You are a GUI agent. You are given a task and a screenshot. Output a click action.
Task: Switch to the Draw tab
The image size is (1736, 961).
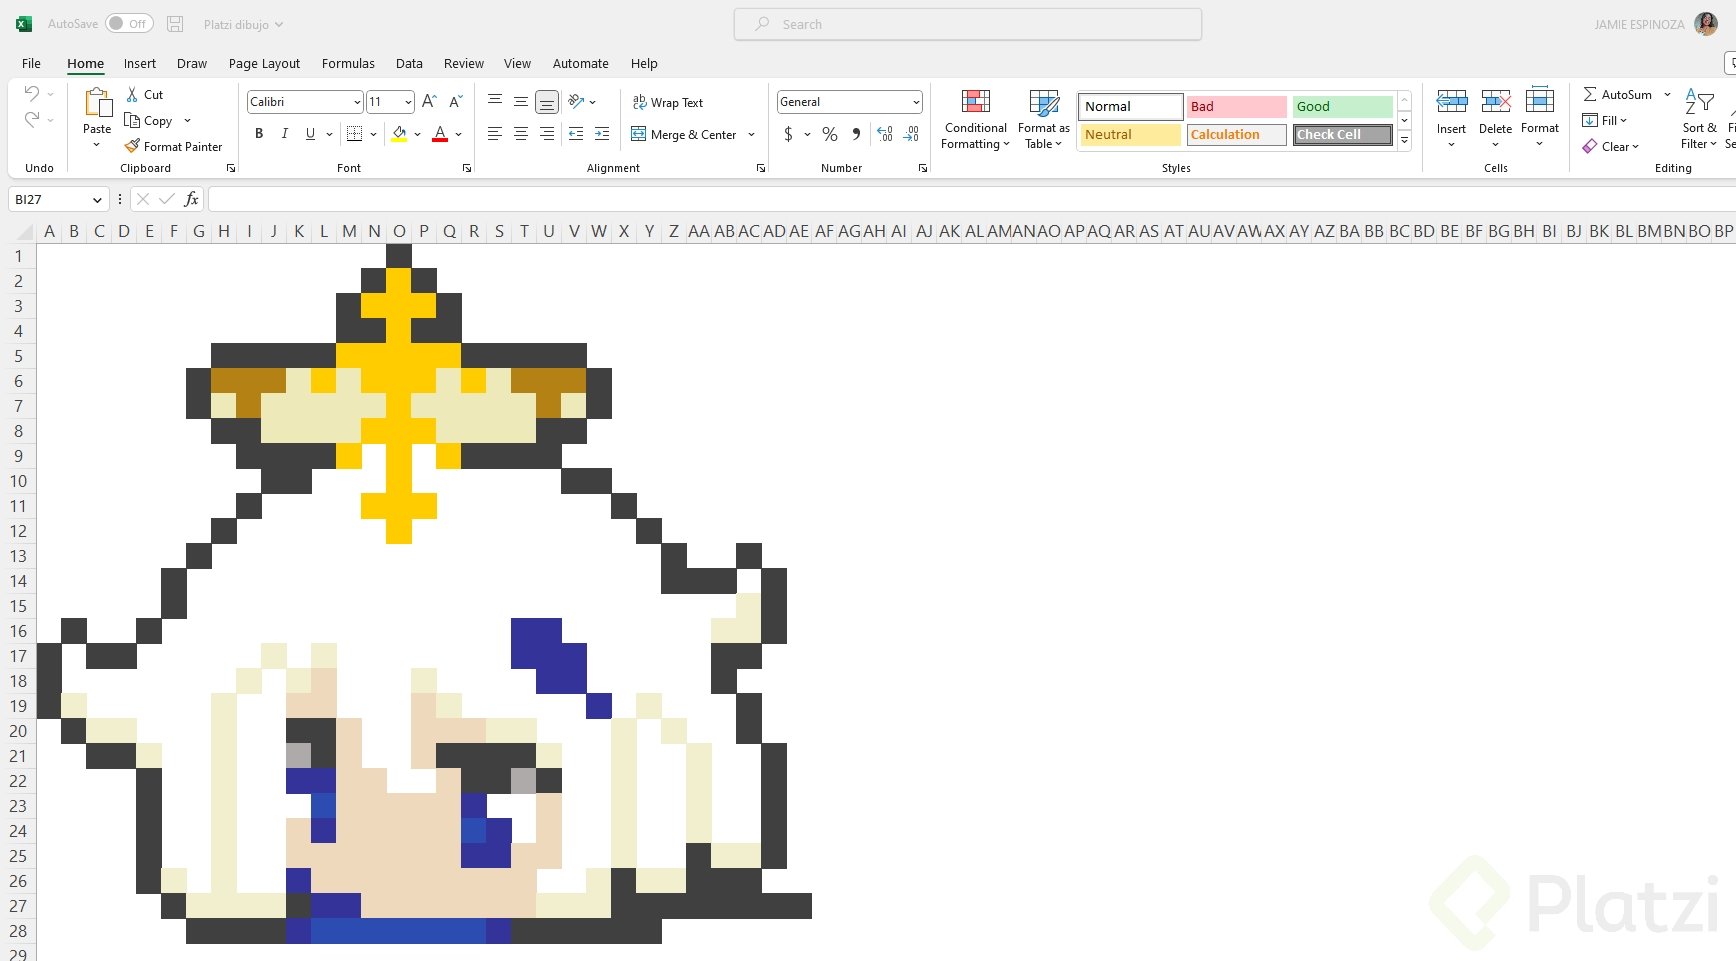[x=192, y=63]
